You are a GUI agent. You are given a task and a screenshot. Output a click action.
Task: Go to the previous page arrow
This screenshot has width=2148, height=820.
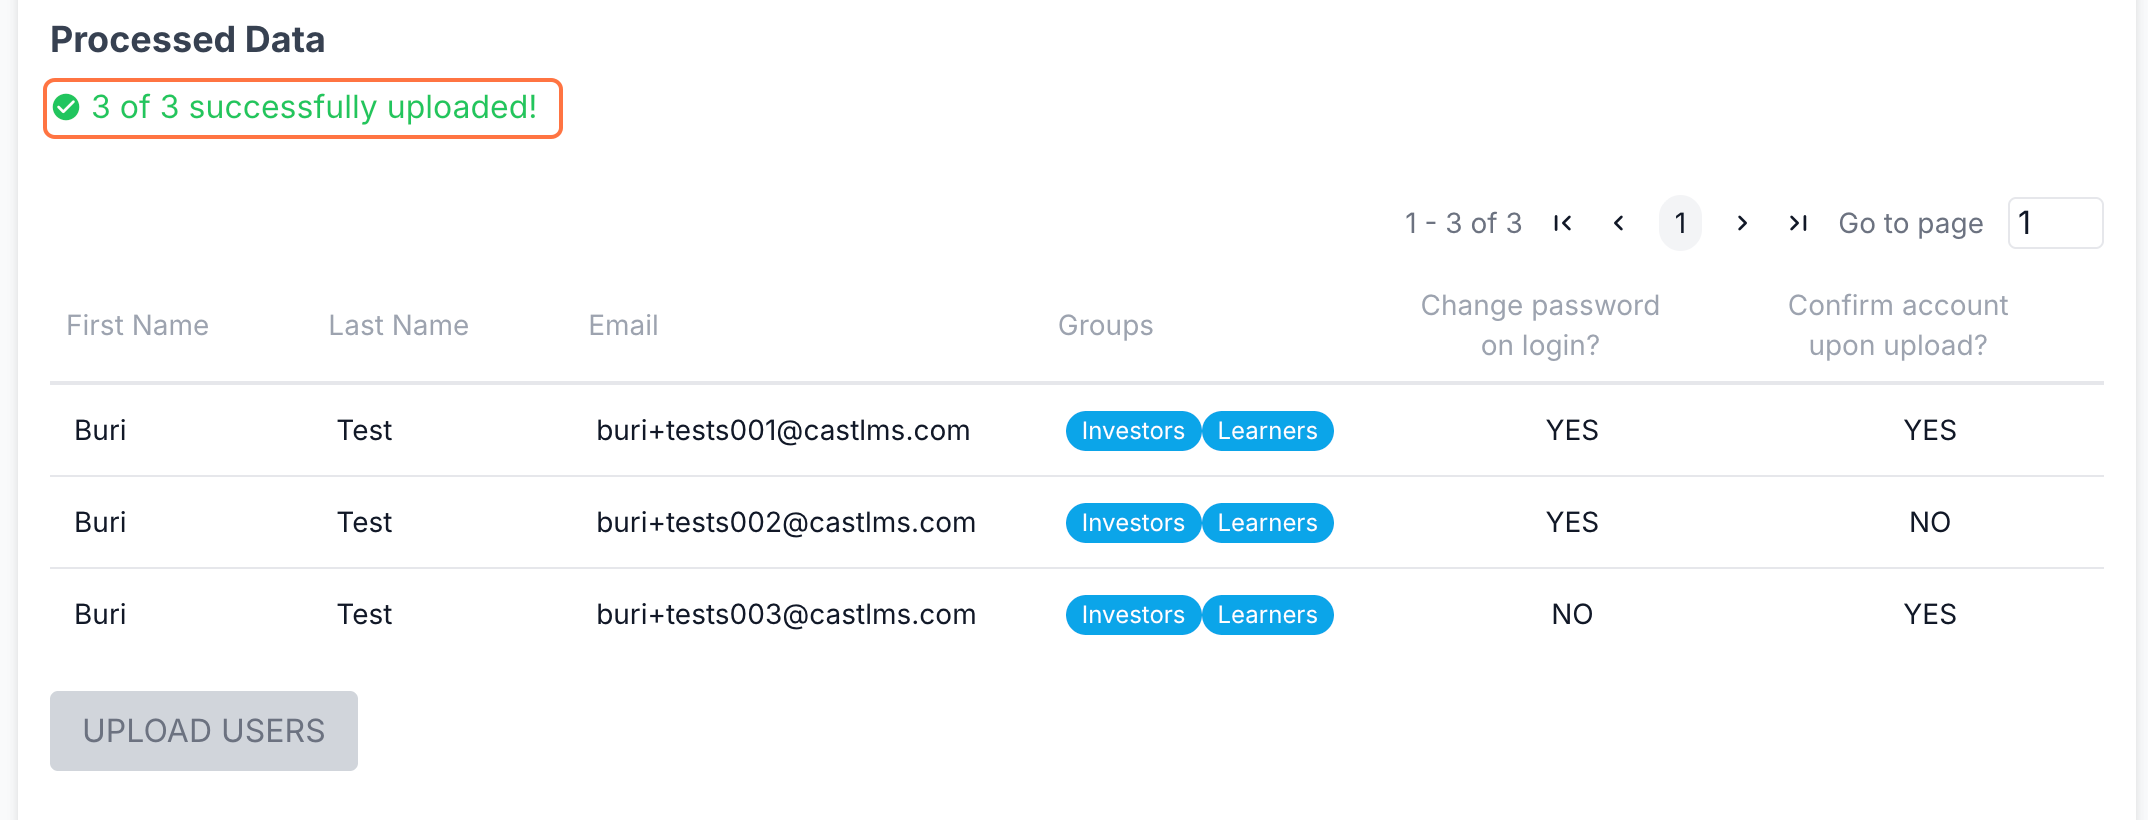1619,223
